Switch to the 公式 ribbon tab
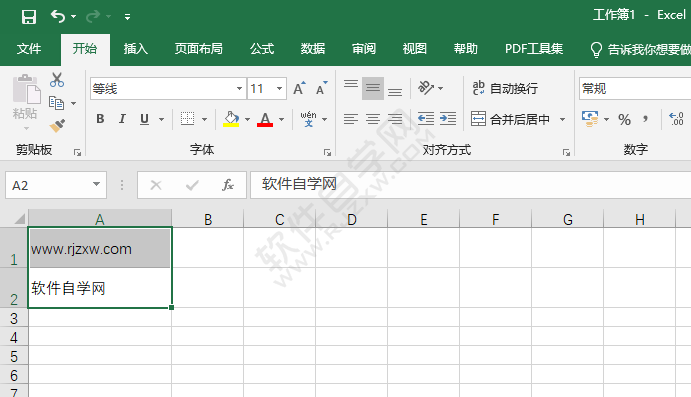 [x=262, y=48]
